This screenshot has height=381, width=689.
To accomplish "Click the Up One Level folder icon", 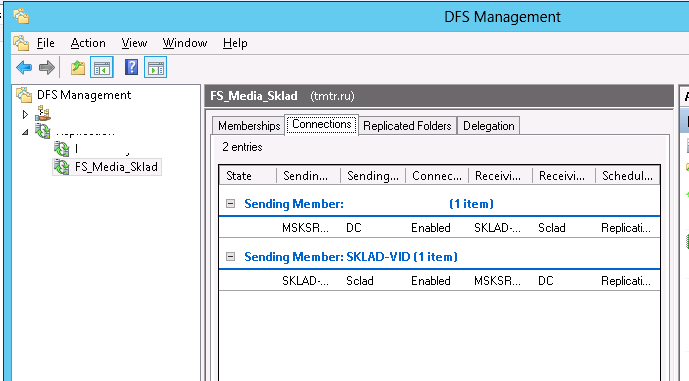I will 78,68.
